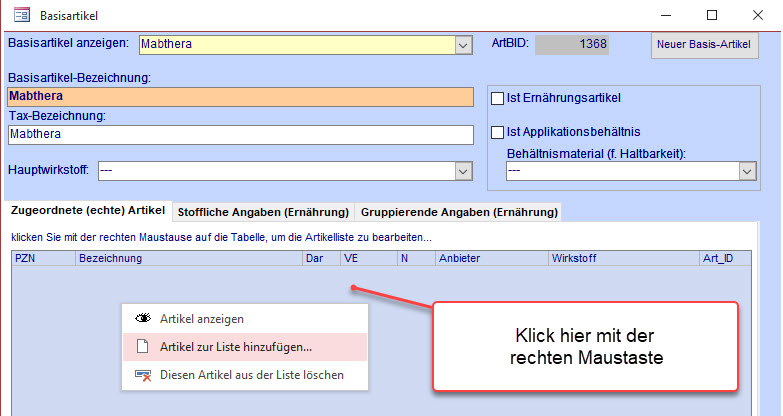The image size is (783, 416).
Task: Click into the Basisartikel-Bezeichnung field
Action: (x=240, y=96)
